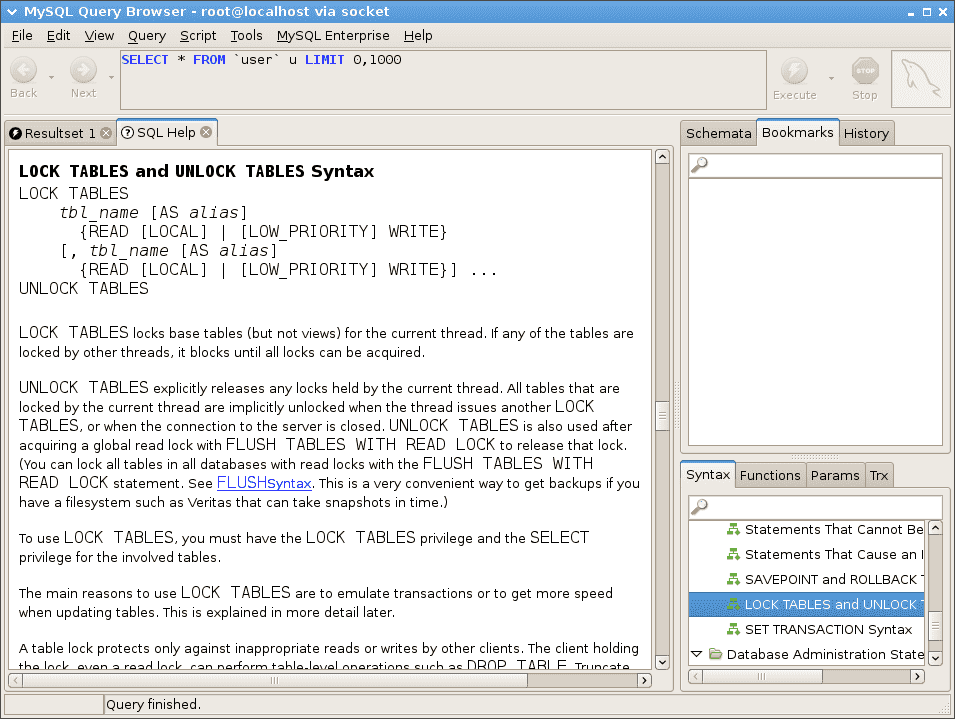The height and width of the screenshot is (719, 955).
Task: Select 'LOCK TABLES and UNLOCK' tree item
Action: (x=806, y=604)
